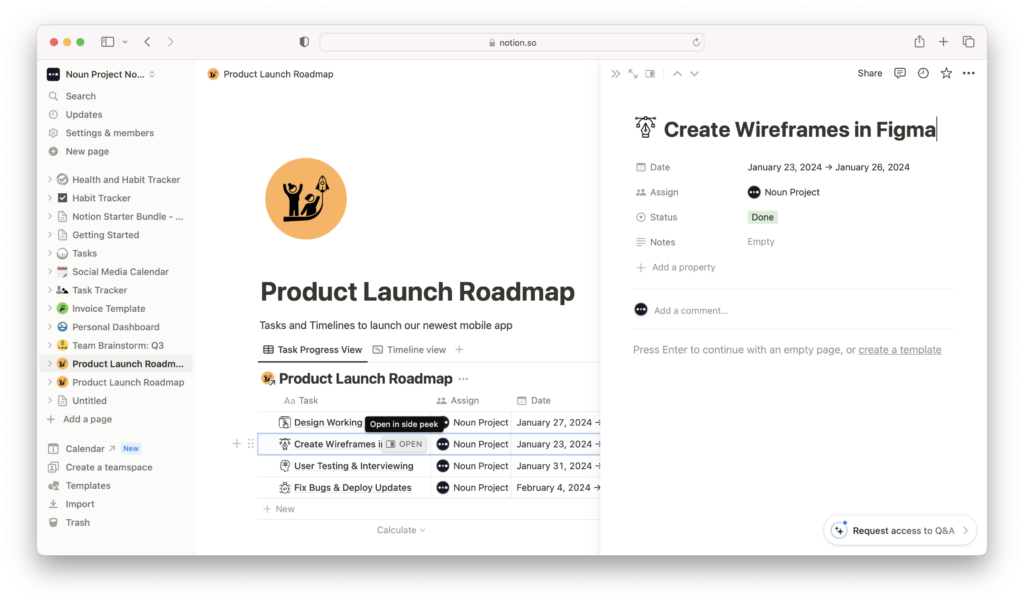Open a new Safari tab with plus icon
The width and height of the screenshot is (1024, 604).
tap(944, 42)
